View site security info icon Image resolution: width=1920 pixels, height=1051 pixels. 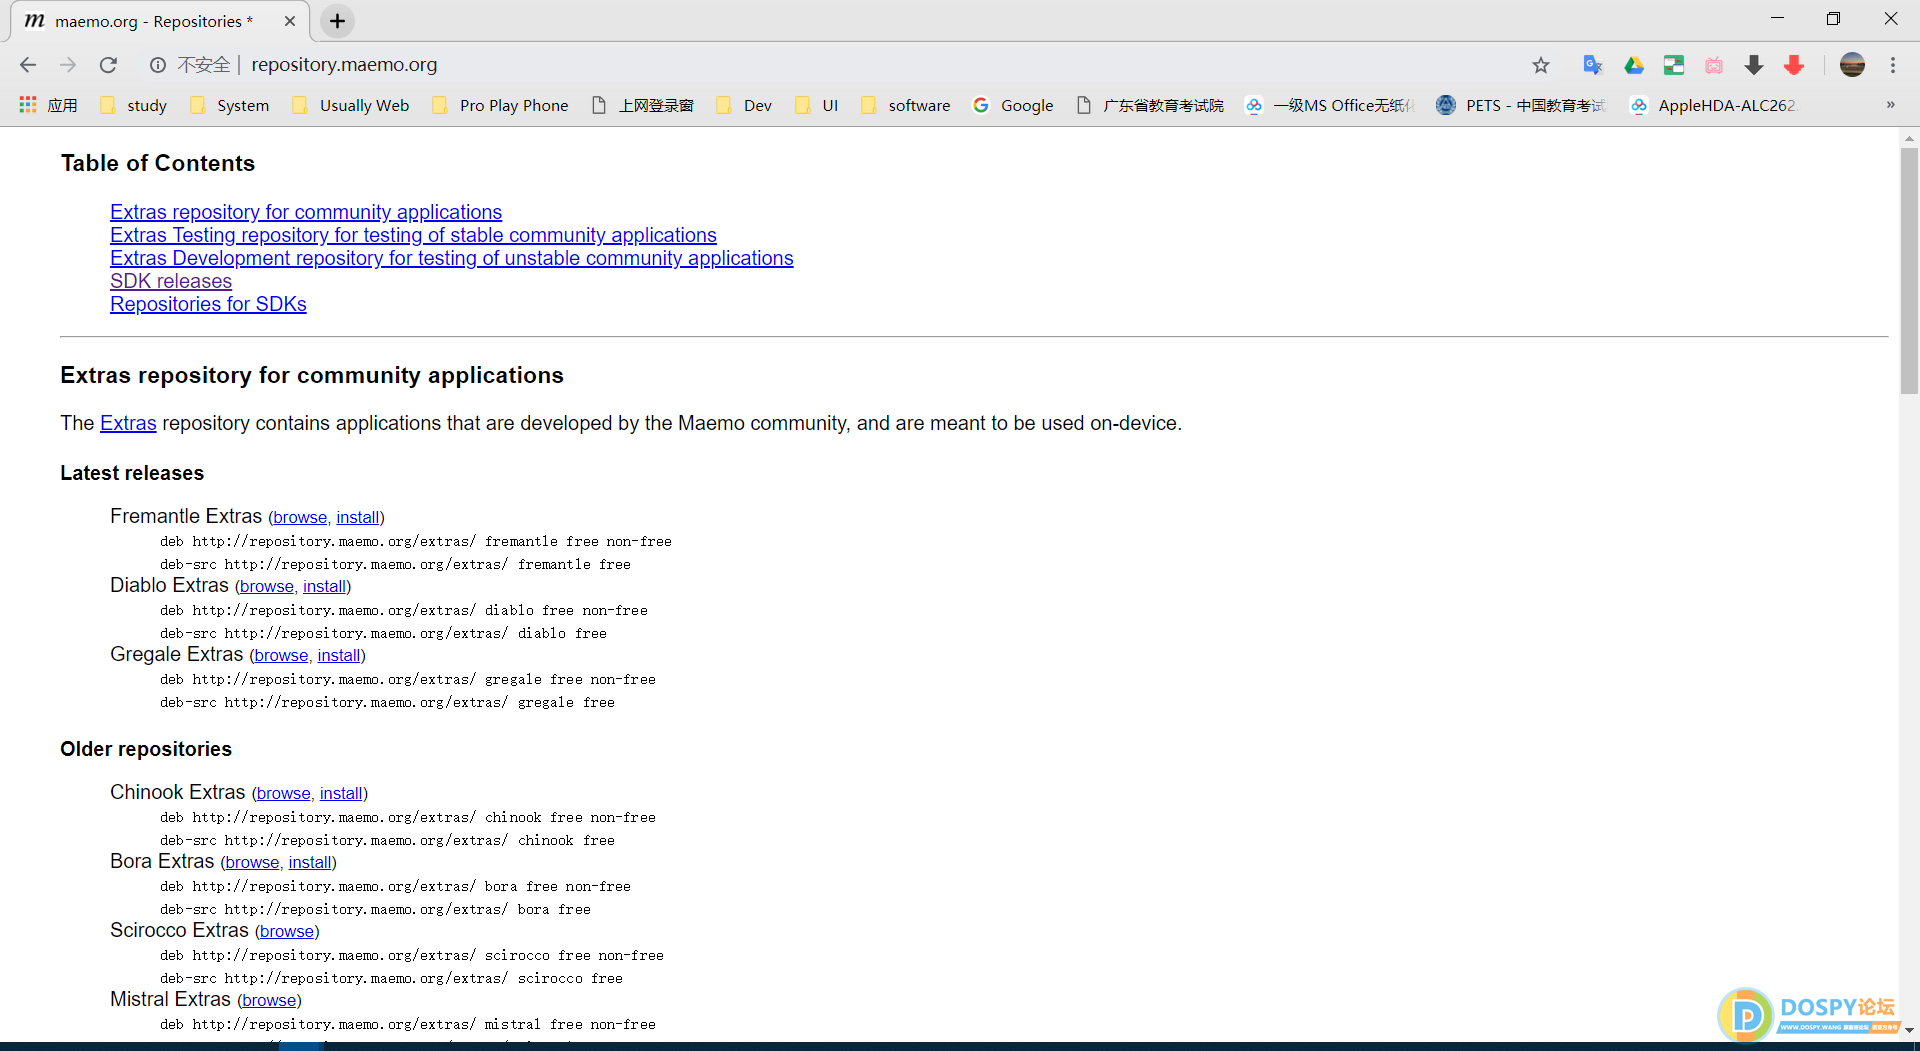tap(158, 65)
